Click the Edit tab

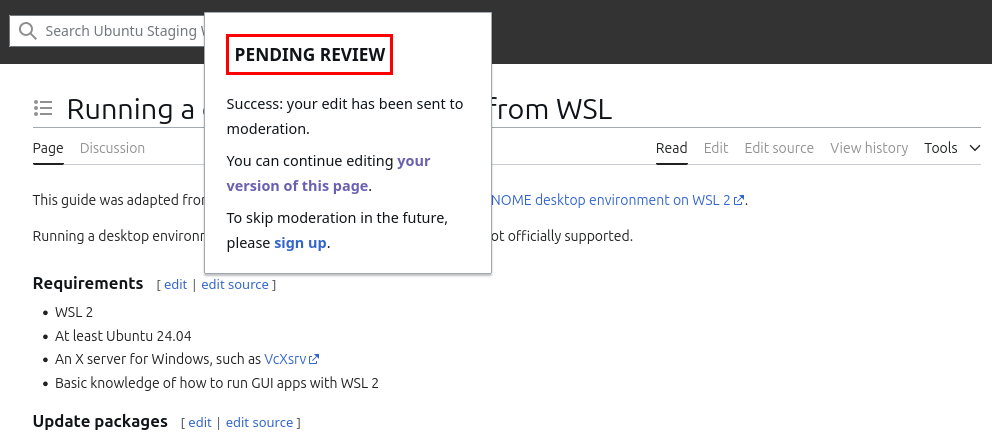716,148
